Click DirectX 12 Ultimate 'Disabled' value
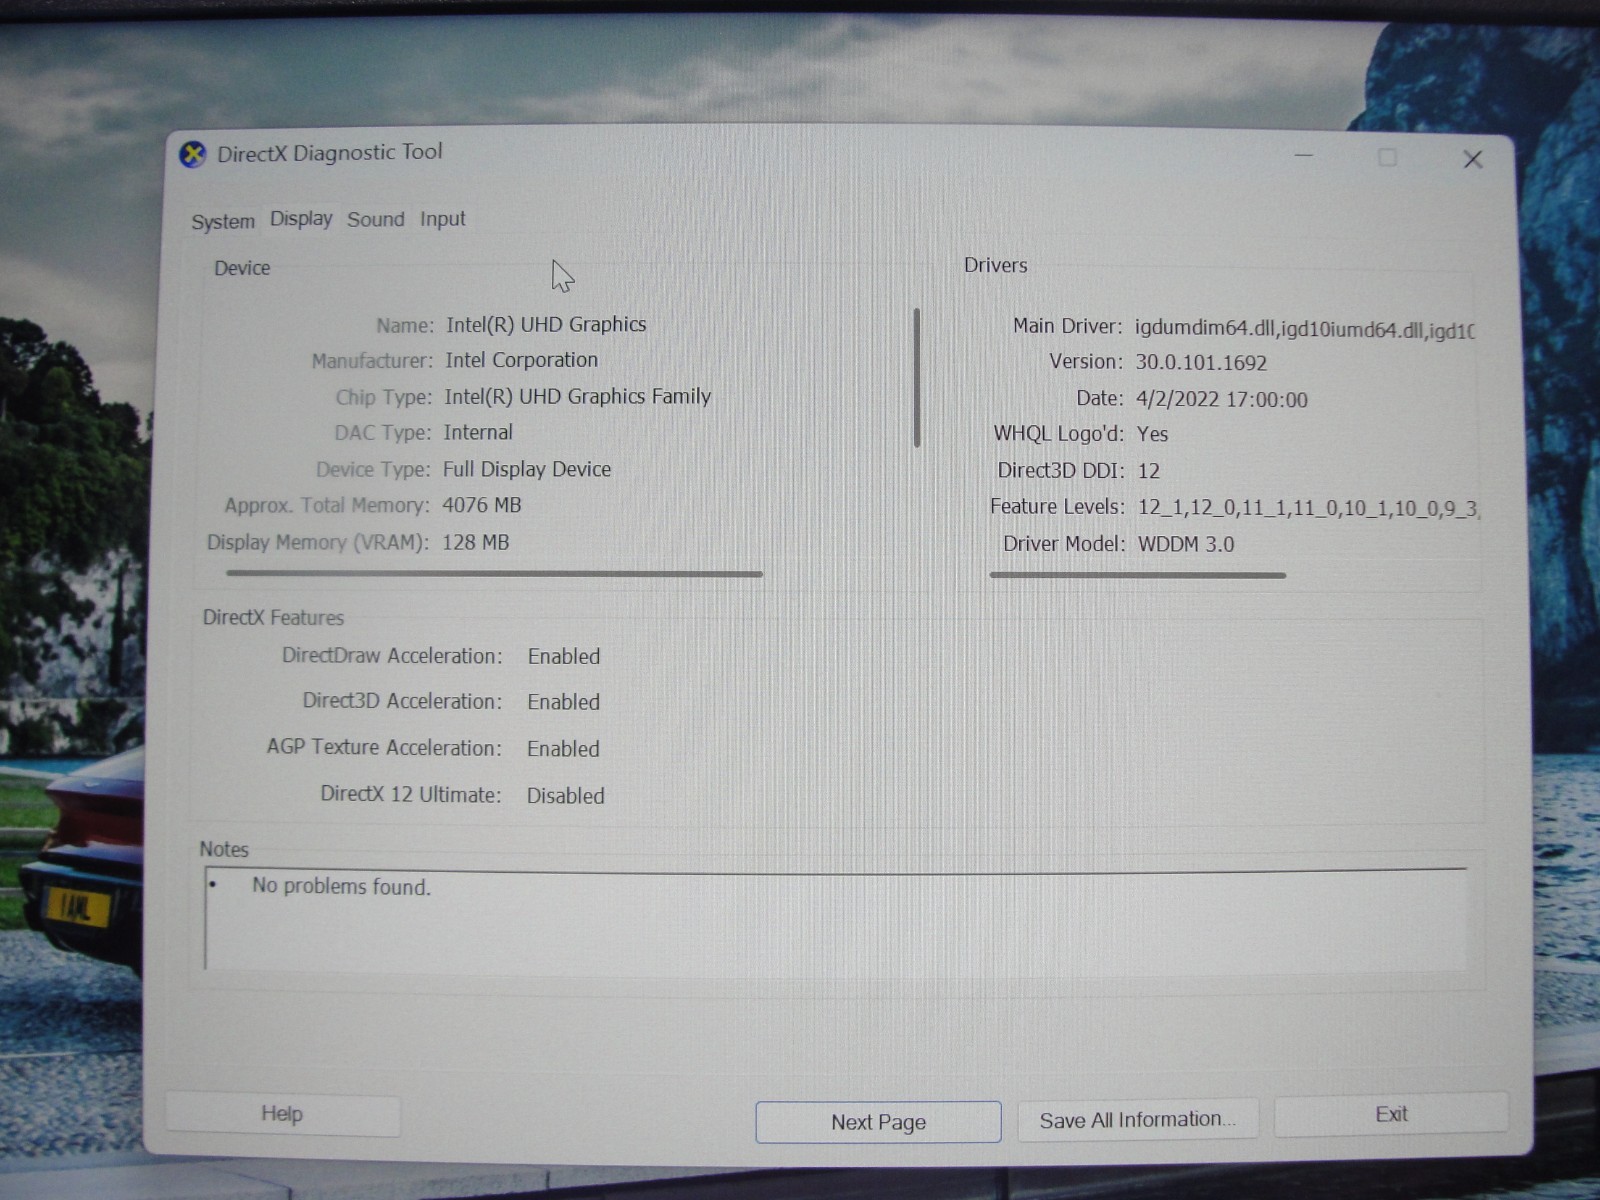 566,796
